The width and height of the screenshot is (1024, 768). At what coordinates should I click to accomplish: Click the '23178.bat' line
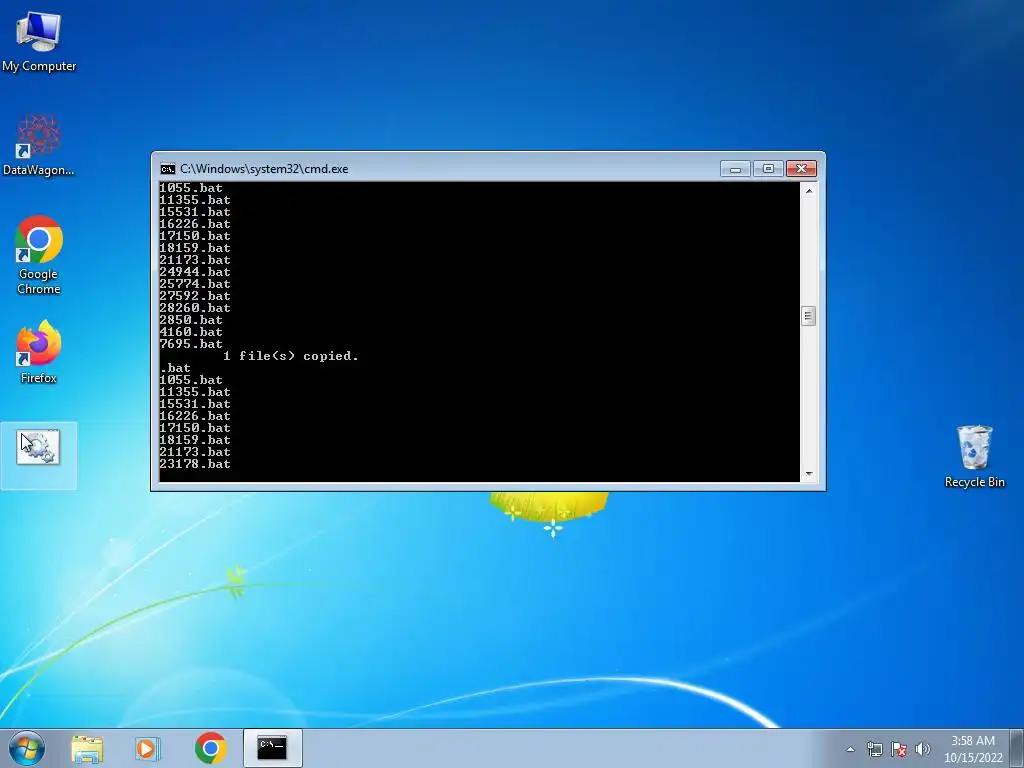click(x=195, y=464)
